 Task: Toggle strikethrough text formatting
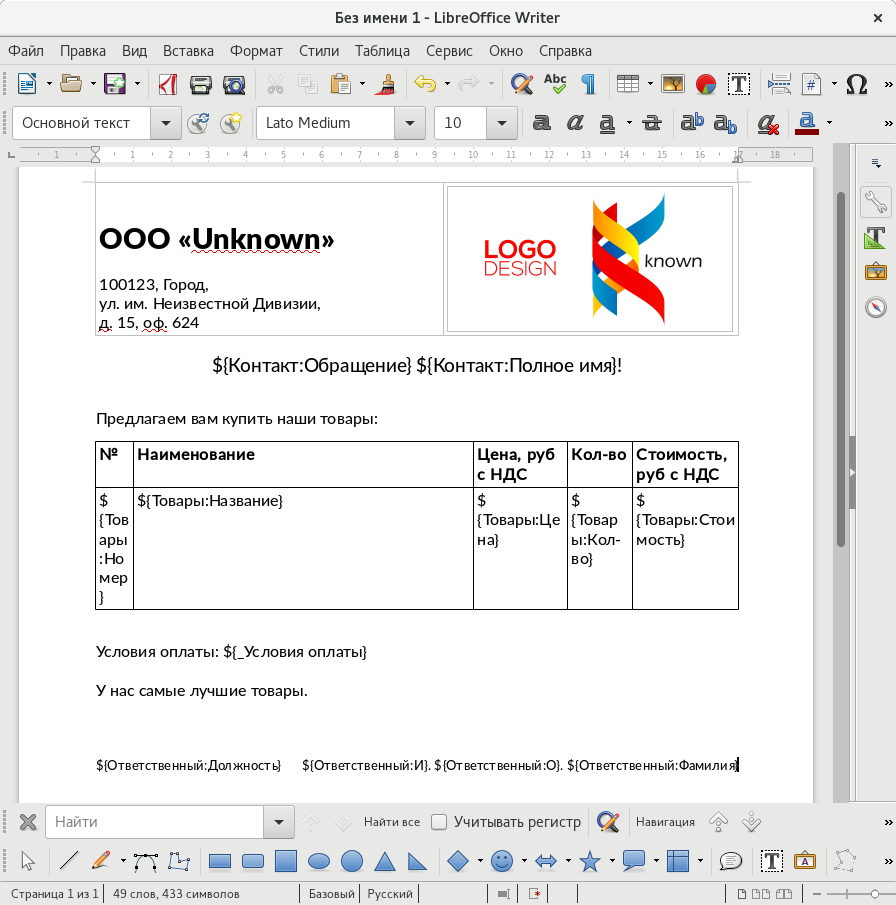(x=651, y=123)
